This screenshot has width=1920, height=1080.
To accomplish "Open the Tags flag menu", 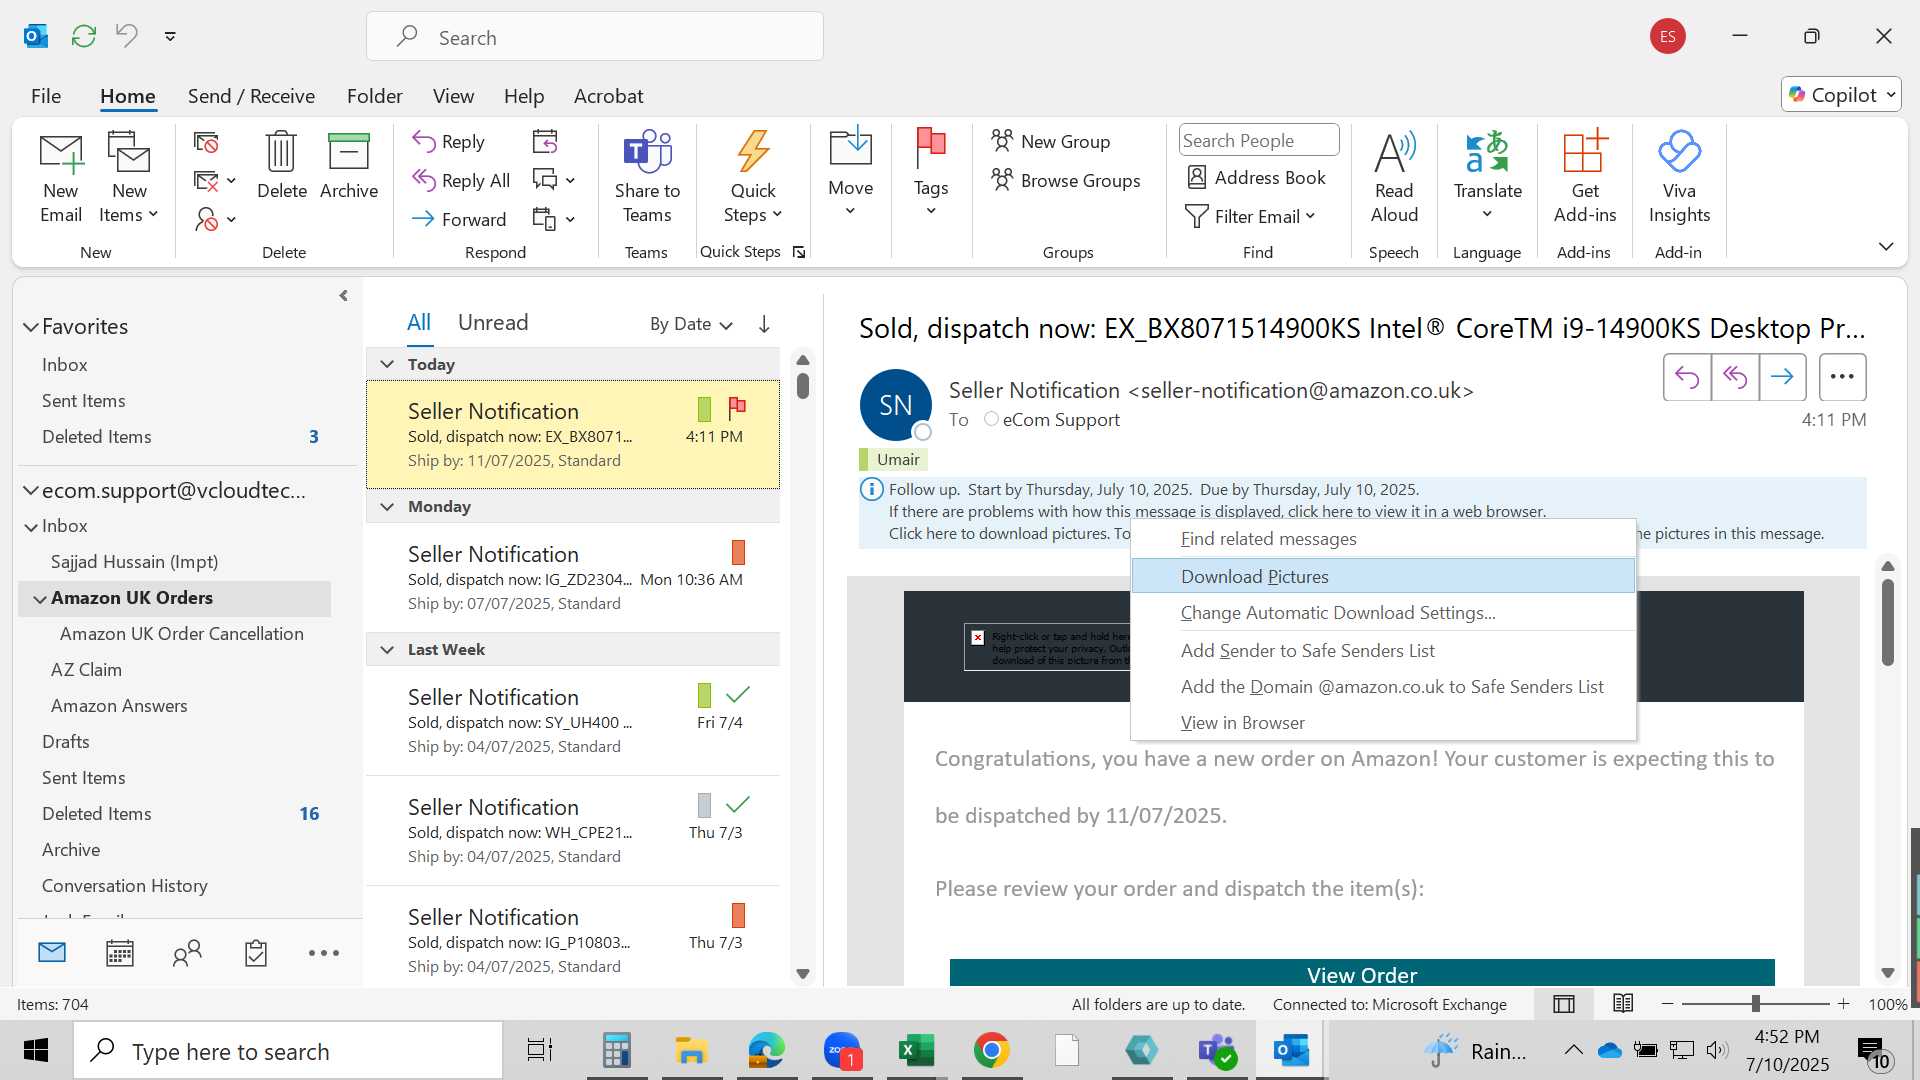I will pos(931,172).
